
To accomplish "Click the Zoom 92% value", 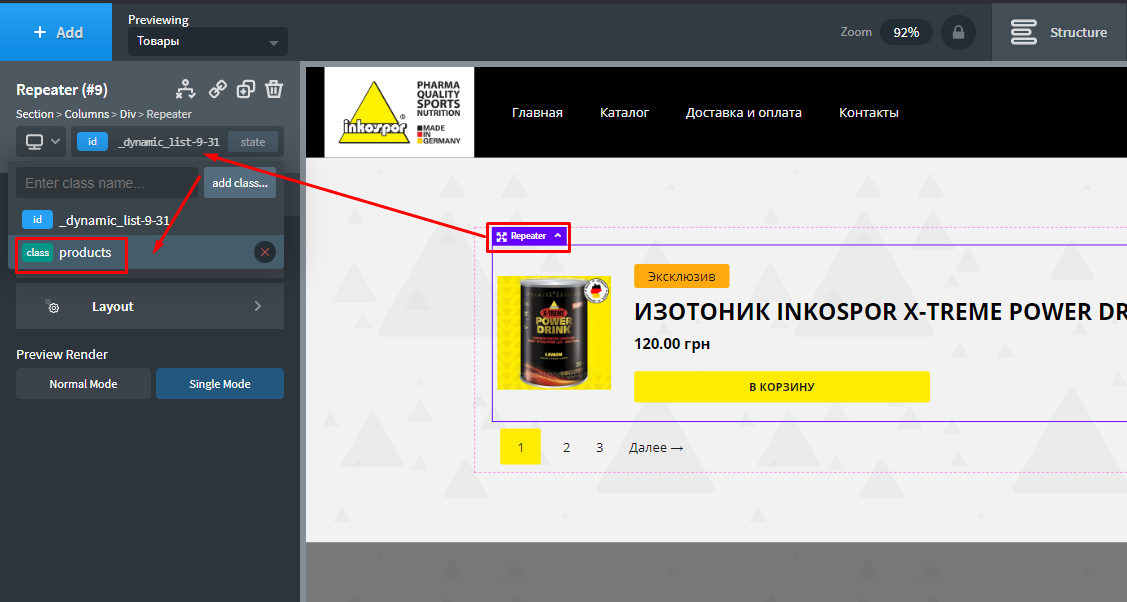I will [906, 32].
